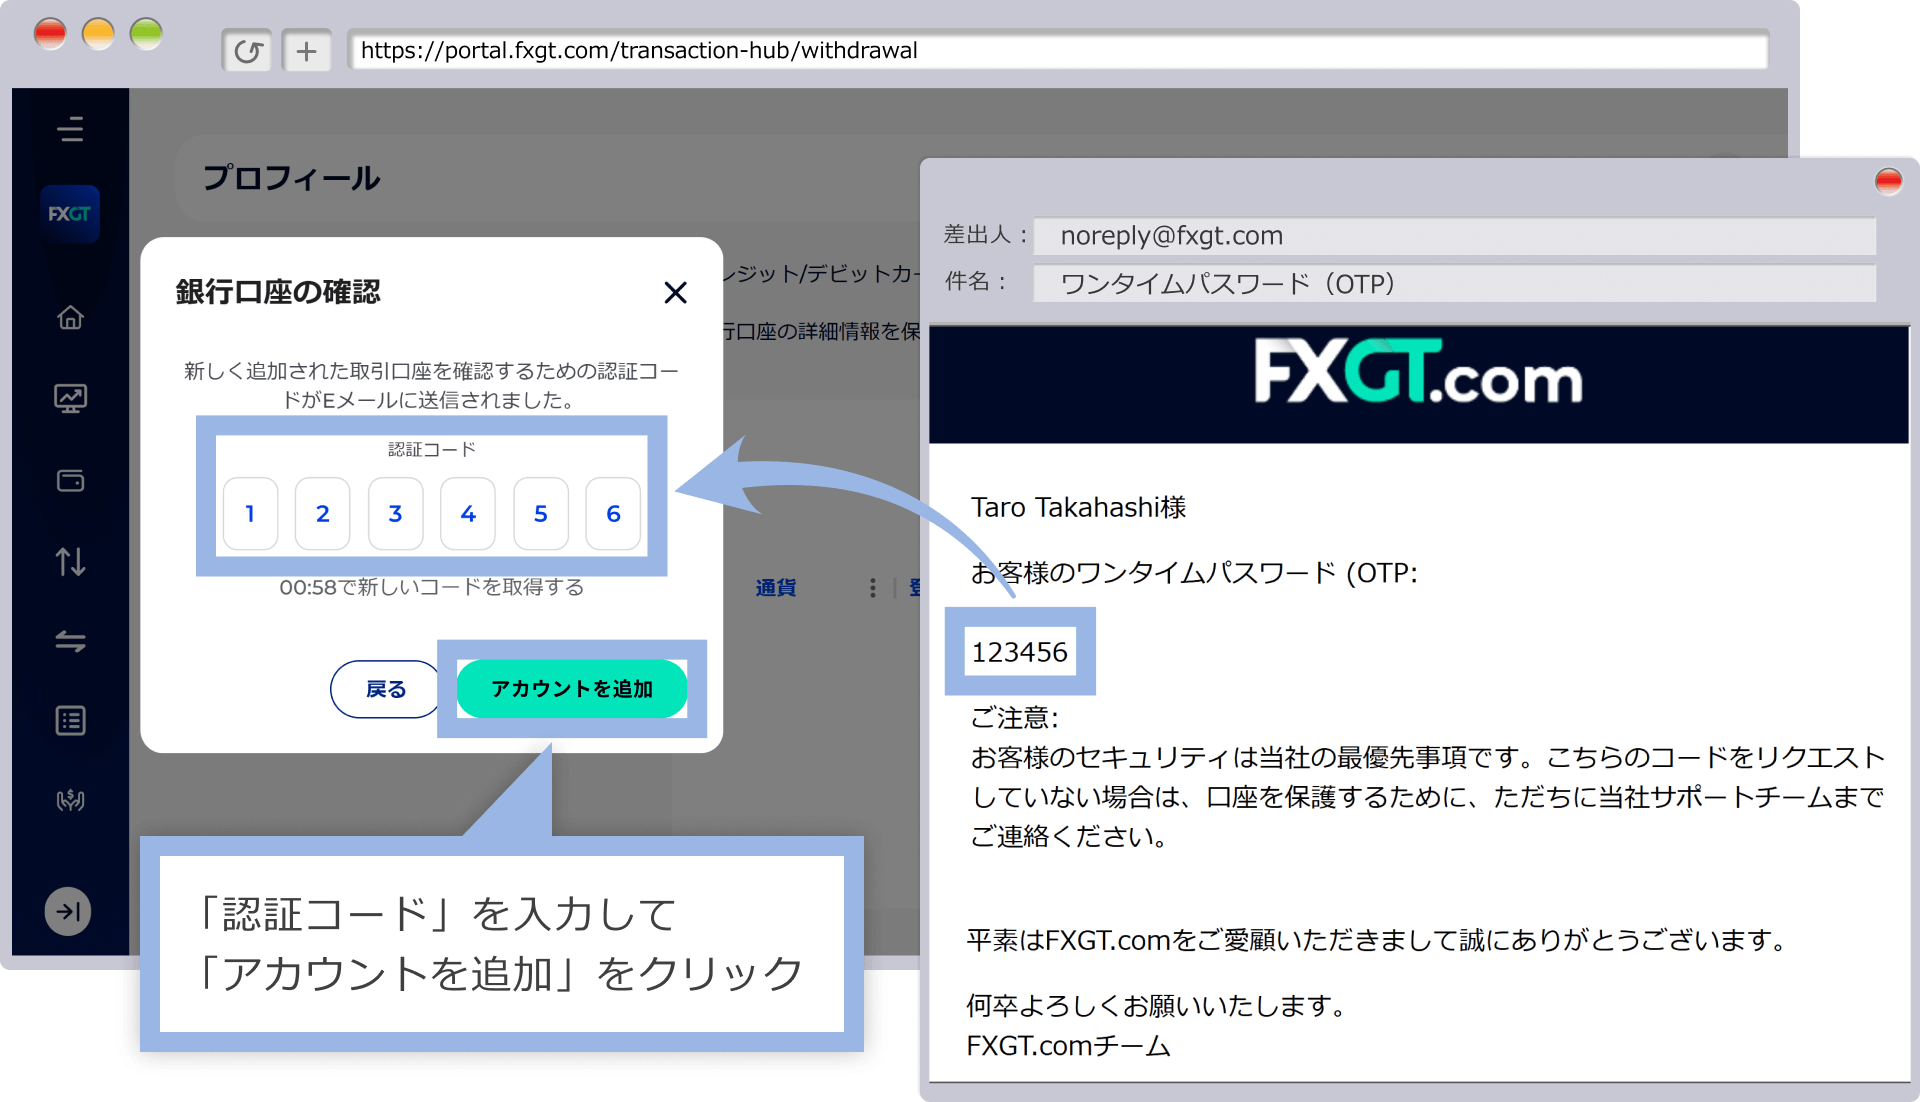
Task: Open the deposit/withdrawal up-down arrows icon
Action: (70, 561)
